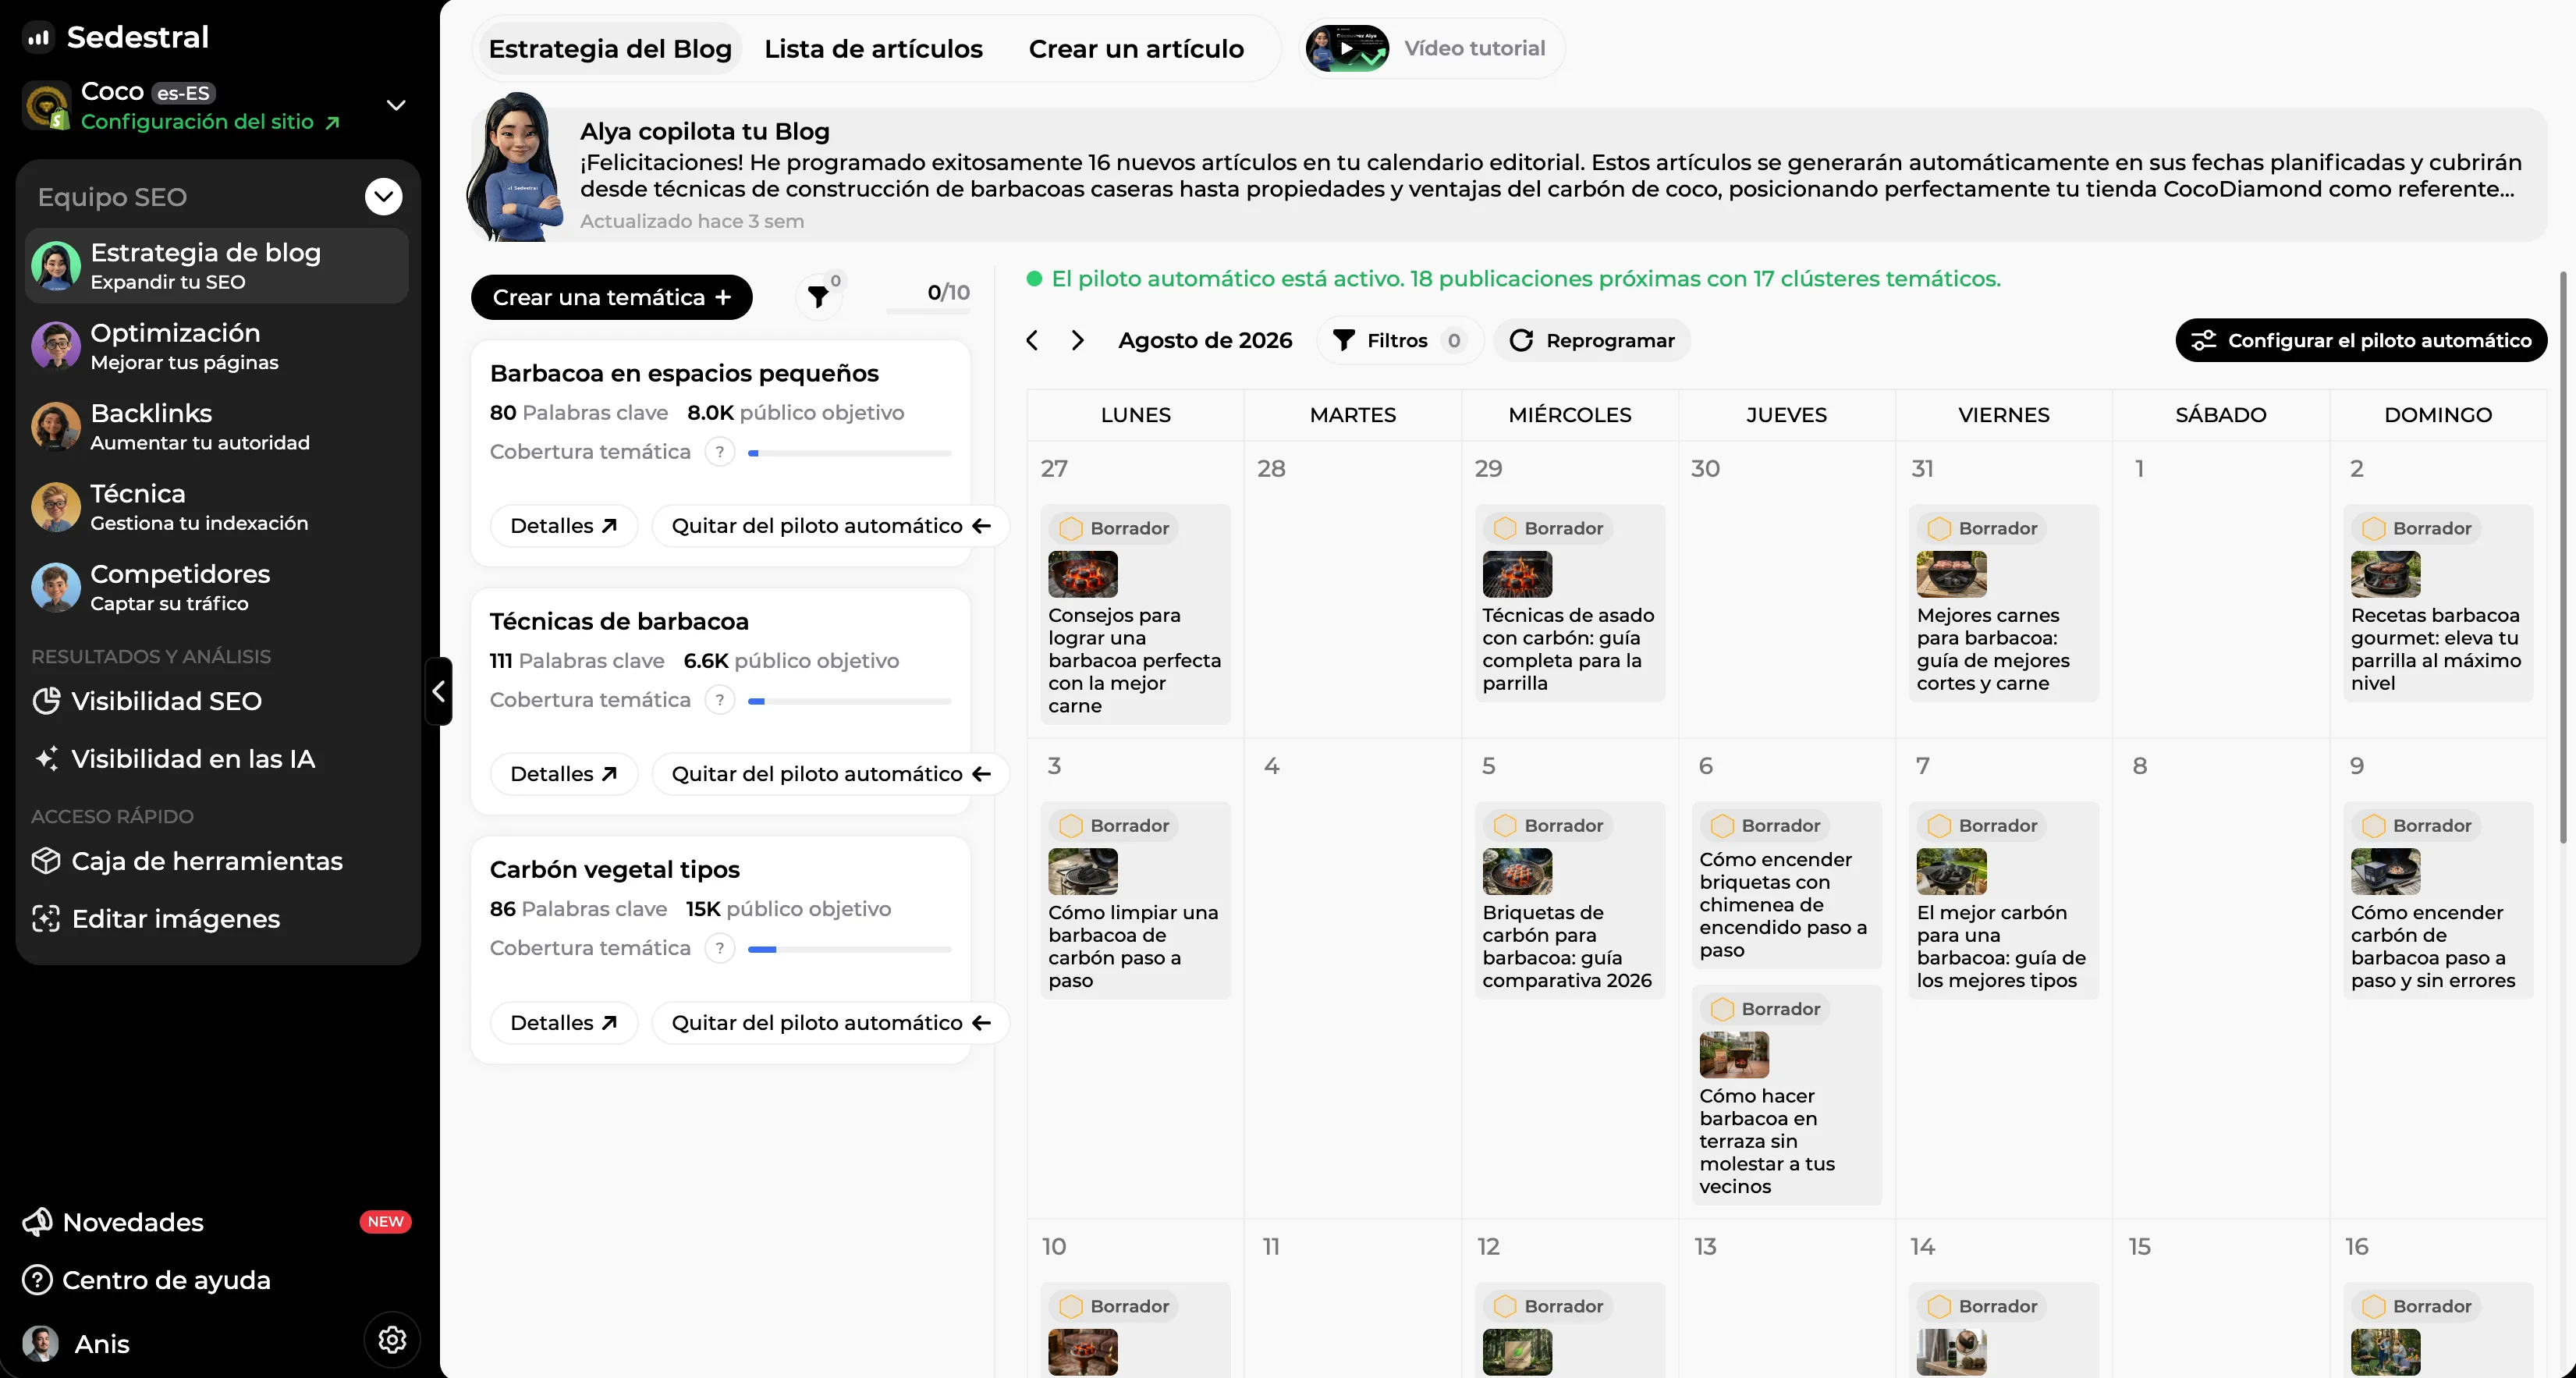
Task: Click the Alya assistant avatar
Action: coord(517,167)
